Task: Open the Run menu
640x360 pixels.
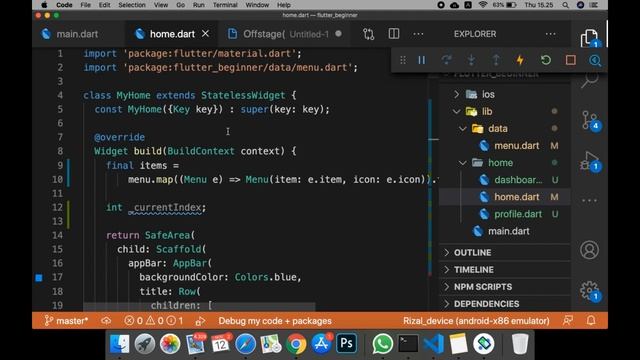Action: click(199, 5)
